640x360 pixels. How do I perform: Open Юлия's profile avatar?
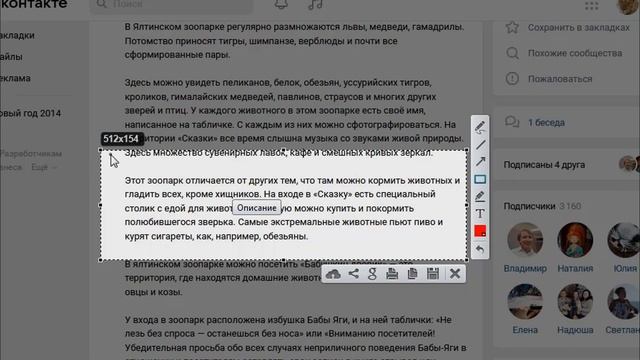click(623, 240)
